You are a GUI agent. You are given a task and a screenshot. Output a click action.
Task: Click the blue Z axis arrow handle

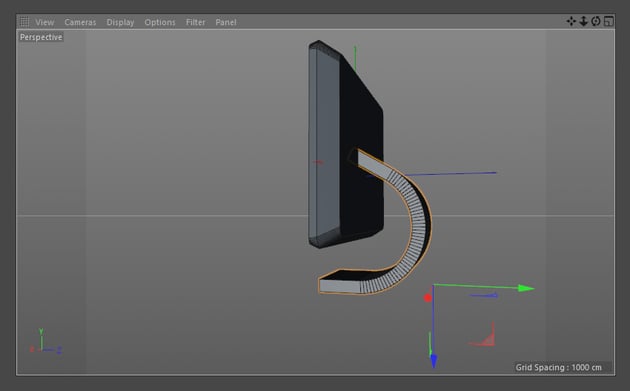(x=434, y=361)
